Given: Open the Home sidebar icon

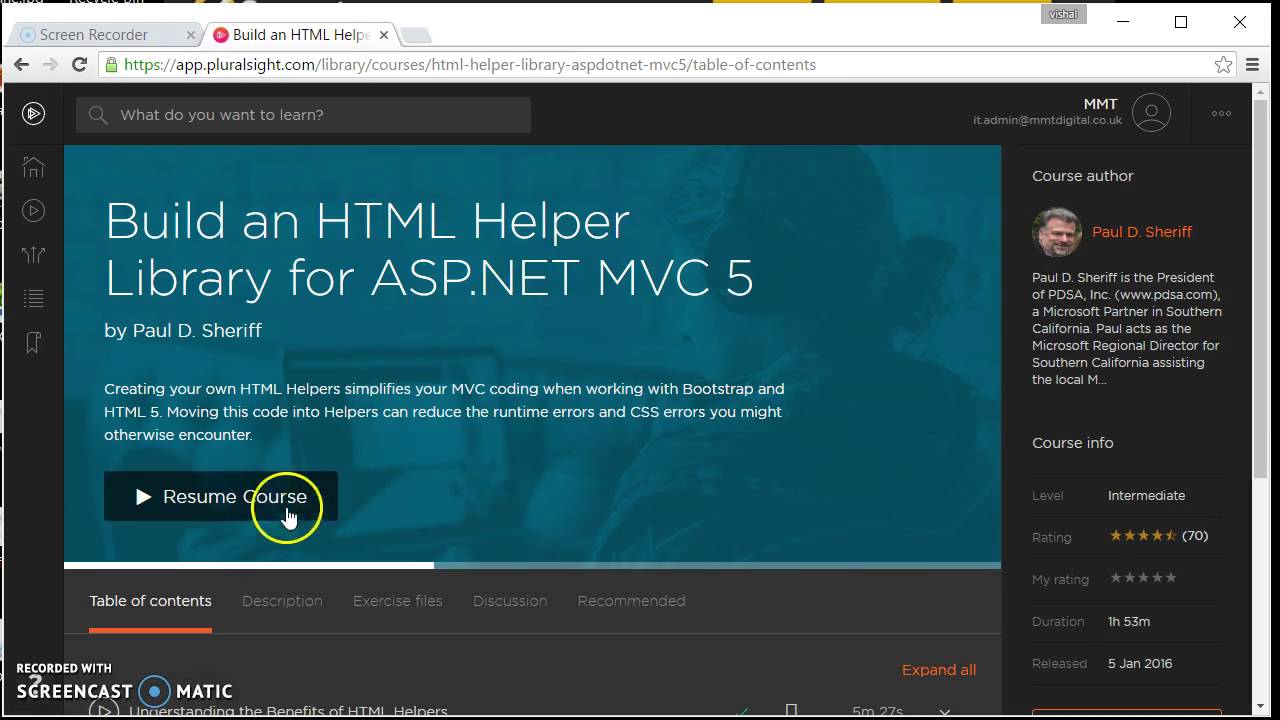Looking at the screenshot, I should point(34,167).
